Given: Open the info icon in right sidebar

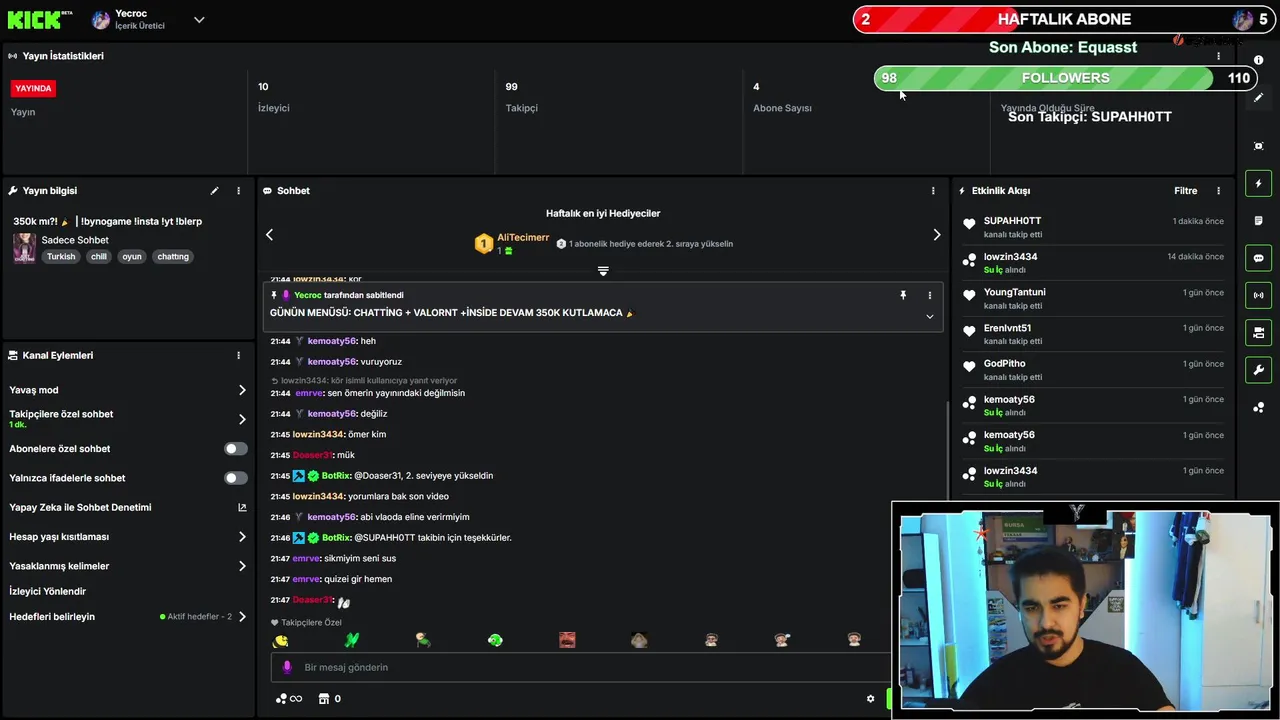Looking at the screenshot, I should tap(1258, 61).
